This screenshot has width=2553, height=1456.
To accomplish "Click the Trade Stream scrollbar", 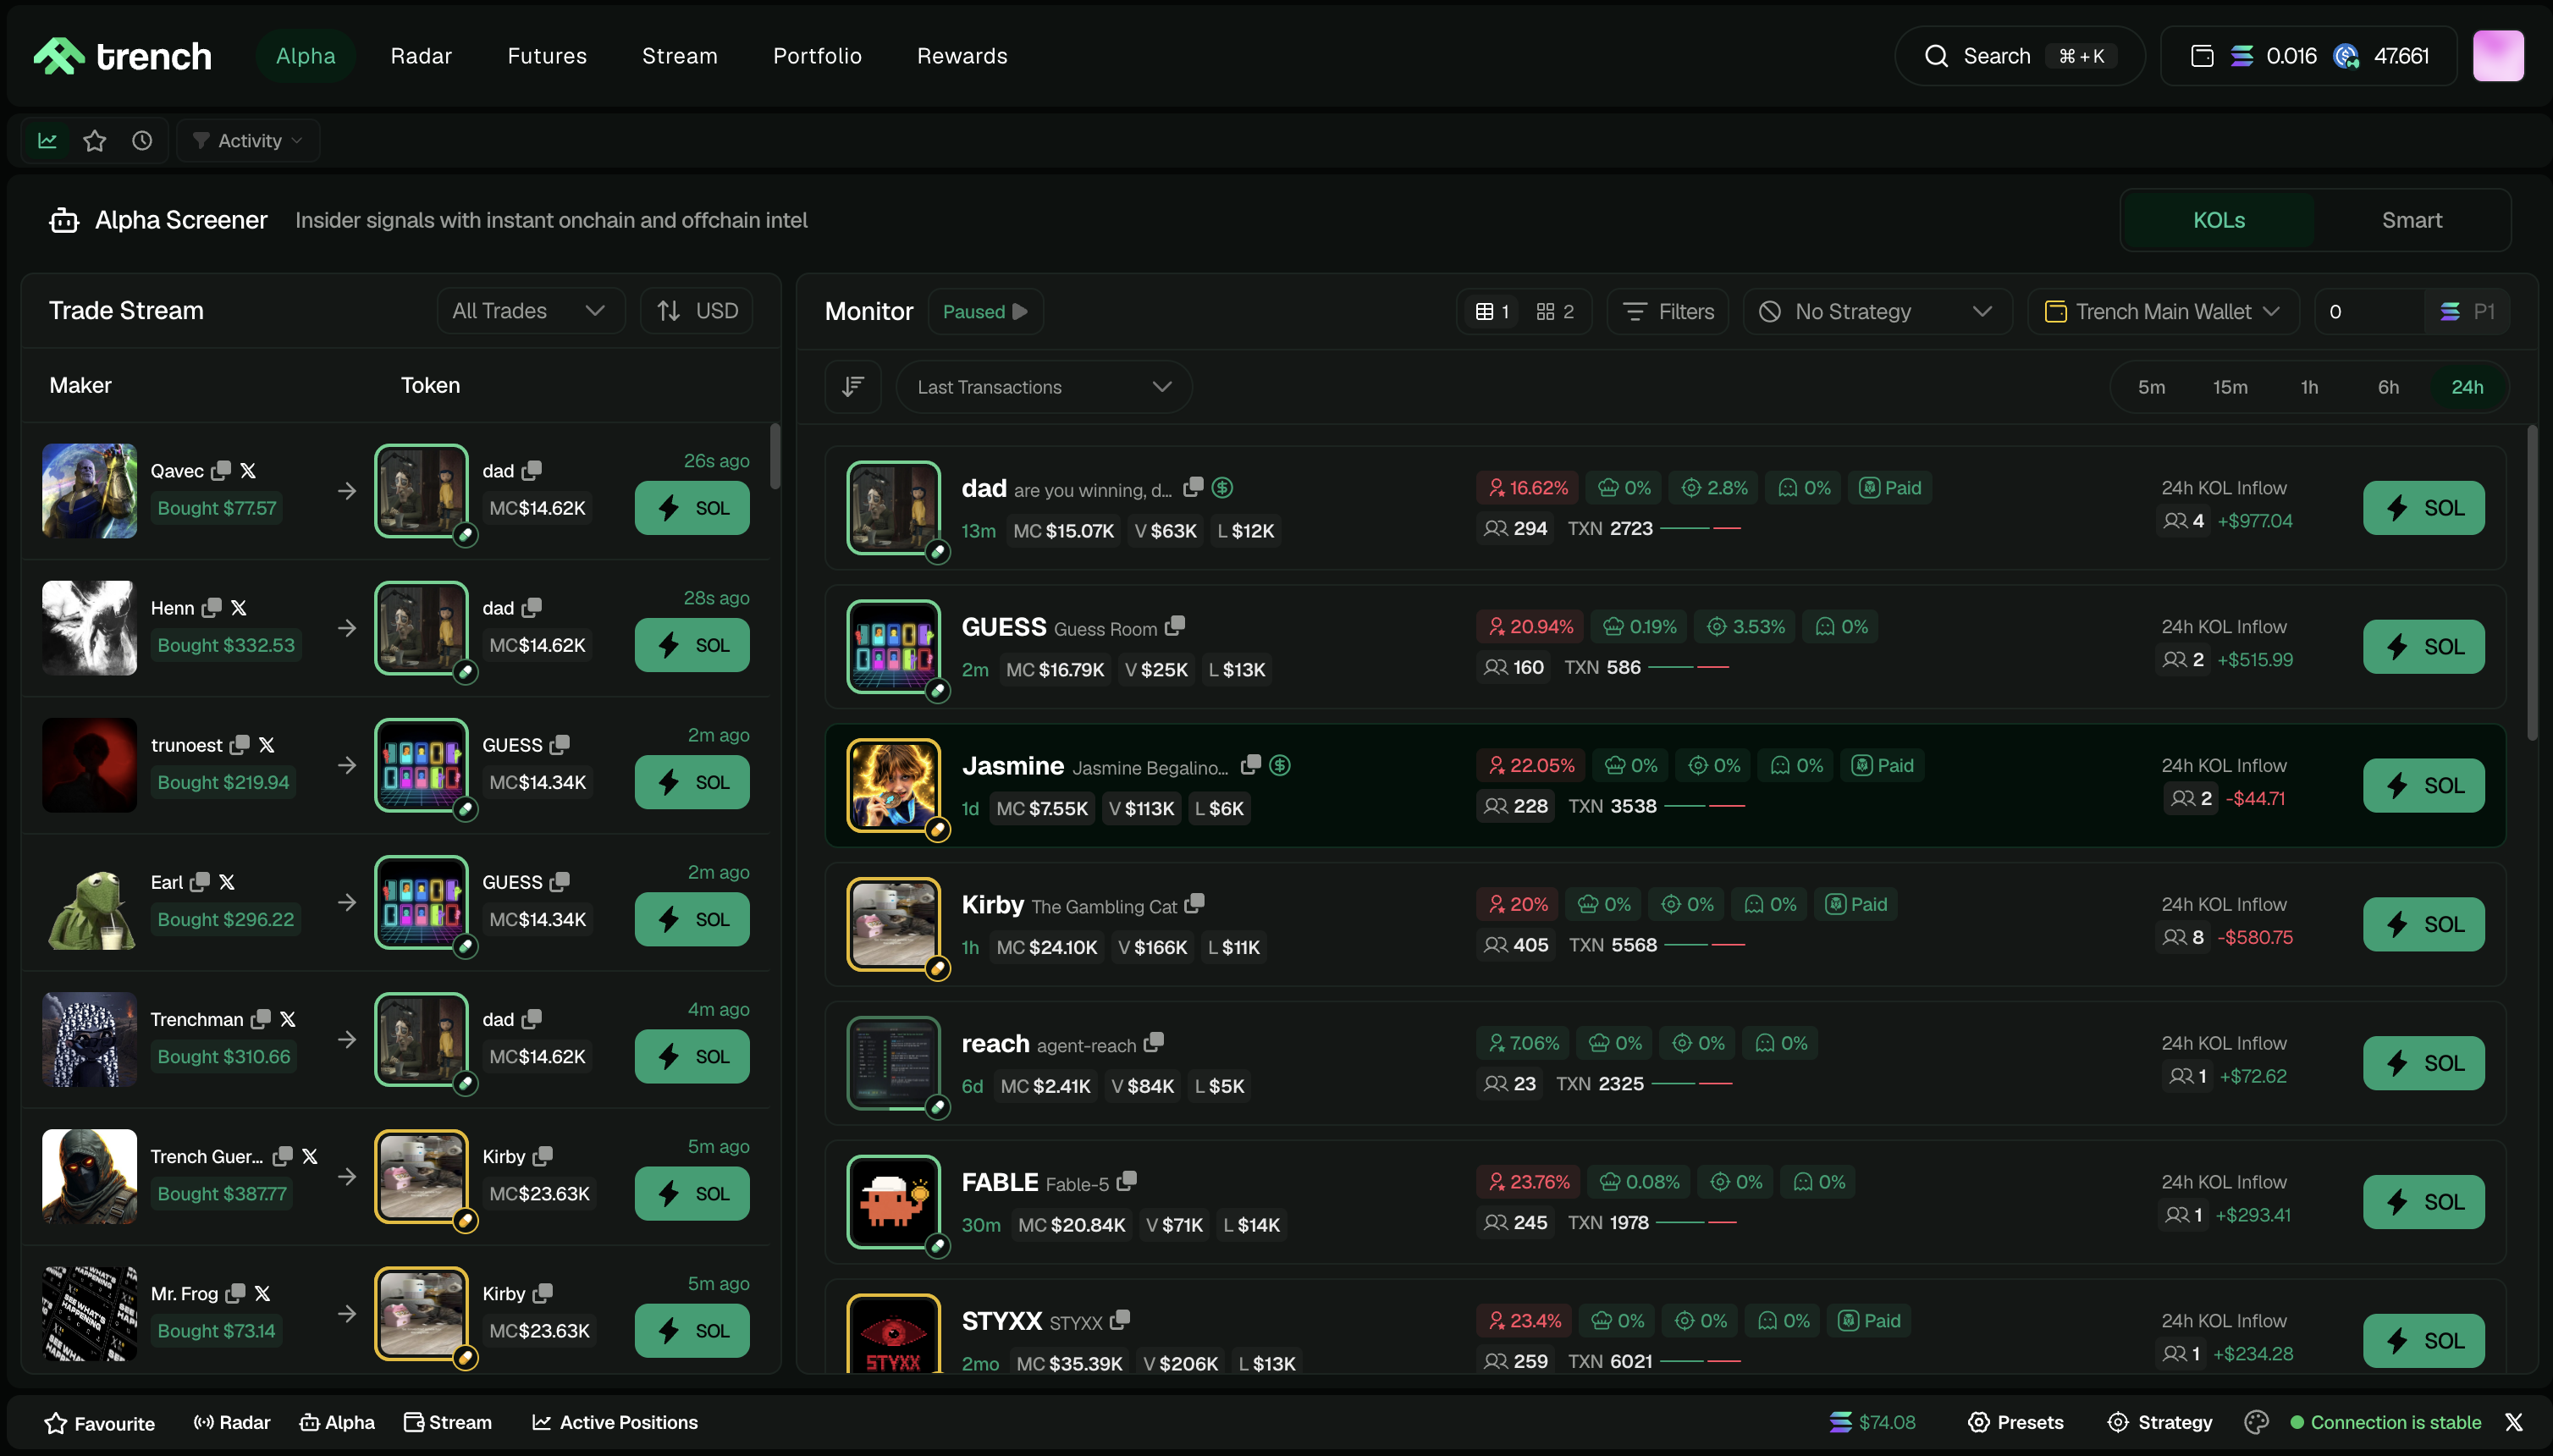I will pos(775,456).
